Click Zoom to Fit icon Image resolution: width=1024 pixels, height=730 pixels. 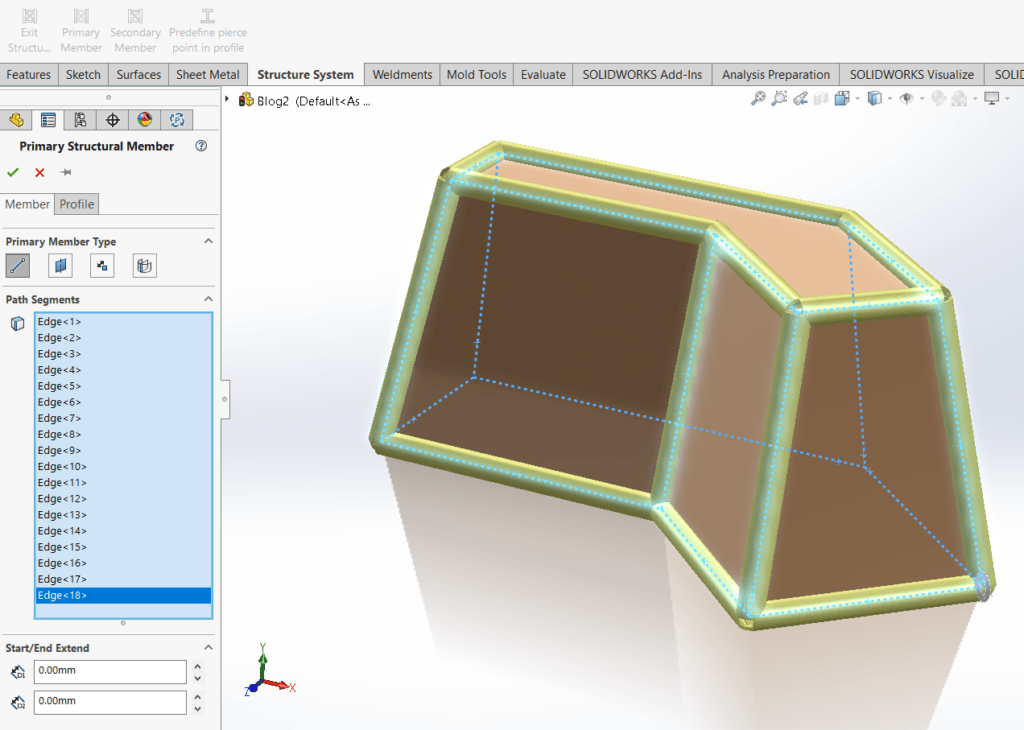click(759, 98)
